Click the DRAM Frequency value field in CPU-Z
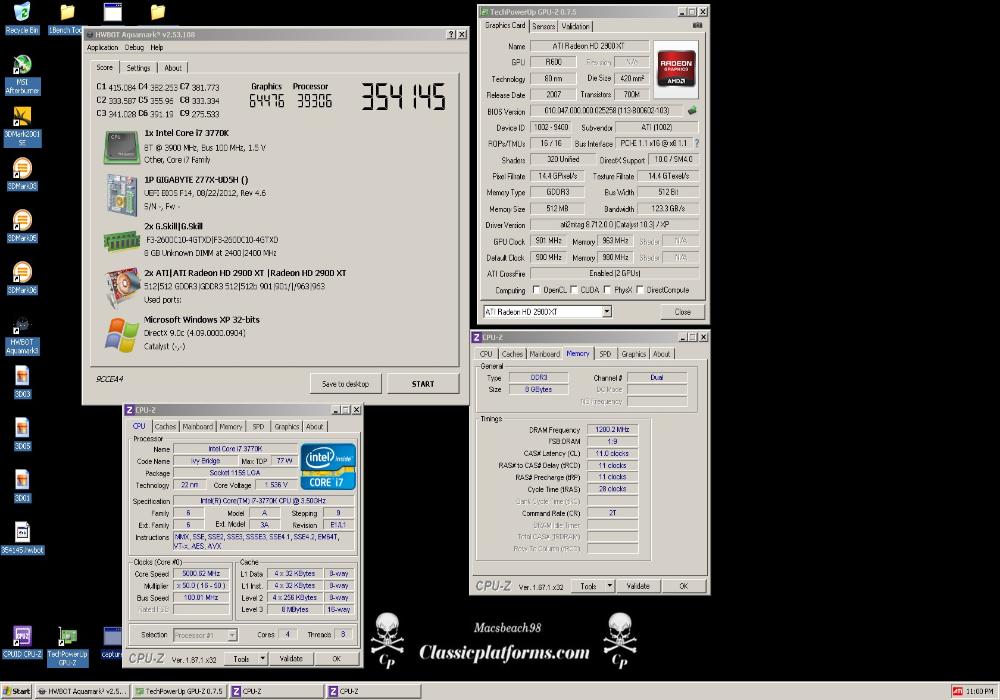The height and width of the screenshot is (700, 1000). 612,430
